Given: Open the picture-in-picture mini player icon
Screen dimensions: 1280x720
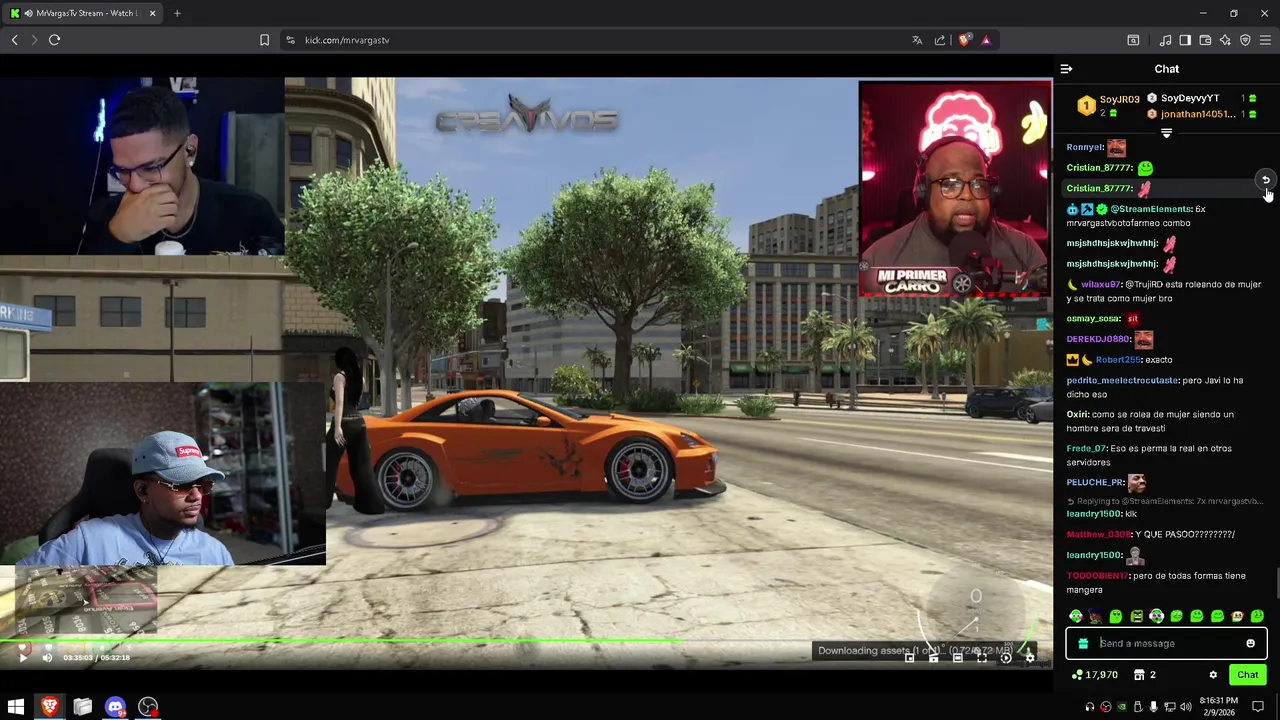Looking at the screenshot, I should click(x=909, y=658).
